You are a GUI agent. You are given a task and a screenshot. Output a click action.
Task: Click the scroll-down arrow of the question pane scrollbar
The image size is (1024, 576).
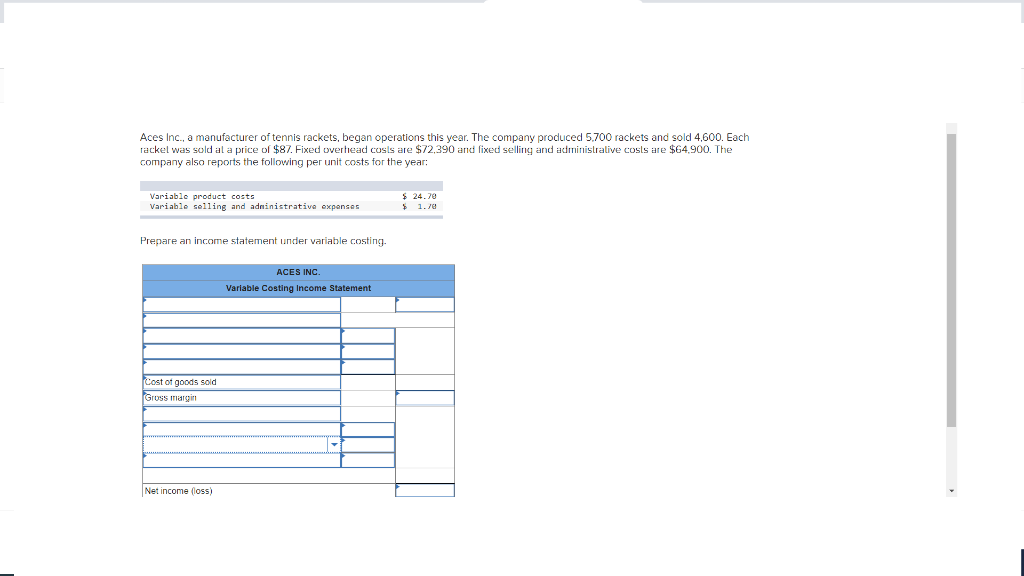point(952,491)
